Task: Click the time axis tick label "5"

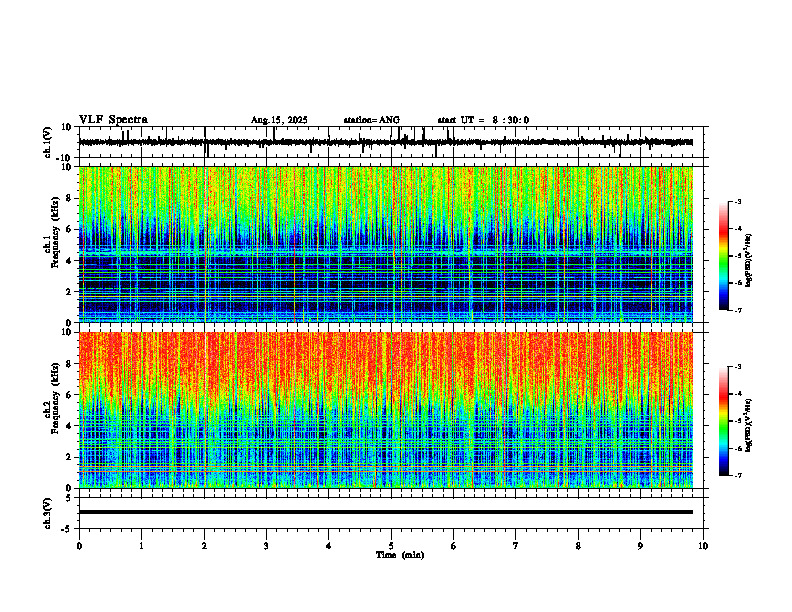Action: pyautogui.click(x=391, y=546)
